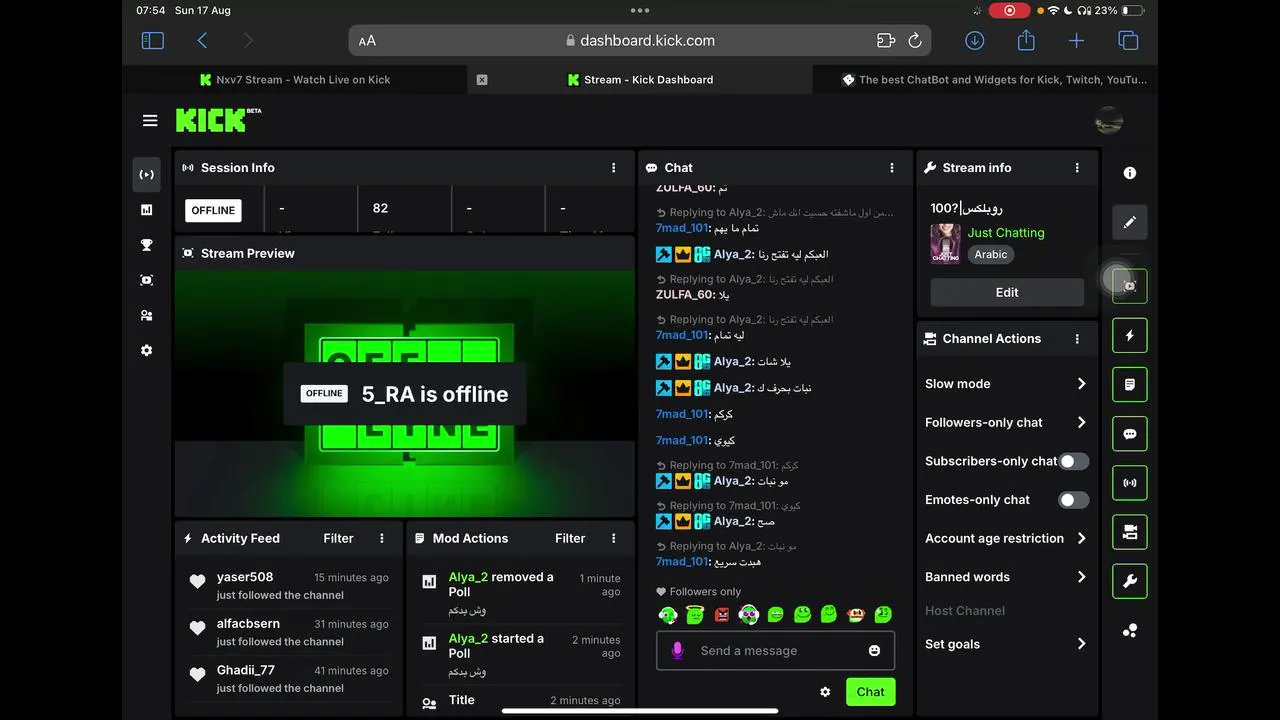Open Safari sidebar toggle icon
Screen dimensions: 1280x720
click(152, 41)
